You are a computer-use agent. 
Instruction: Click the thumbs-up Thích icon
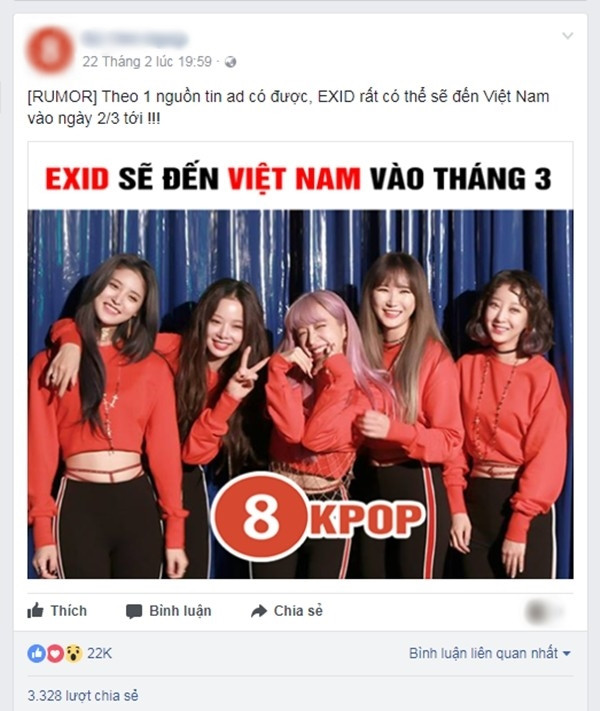coord(35,611)
